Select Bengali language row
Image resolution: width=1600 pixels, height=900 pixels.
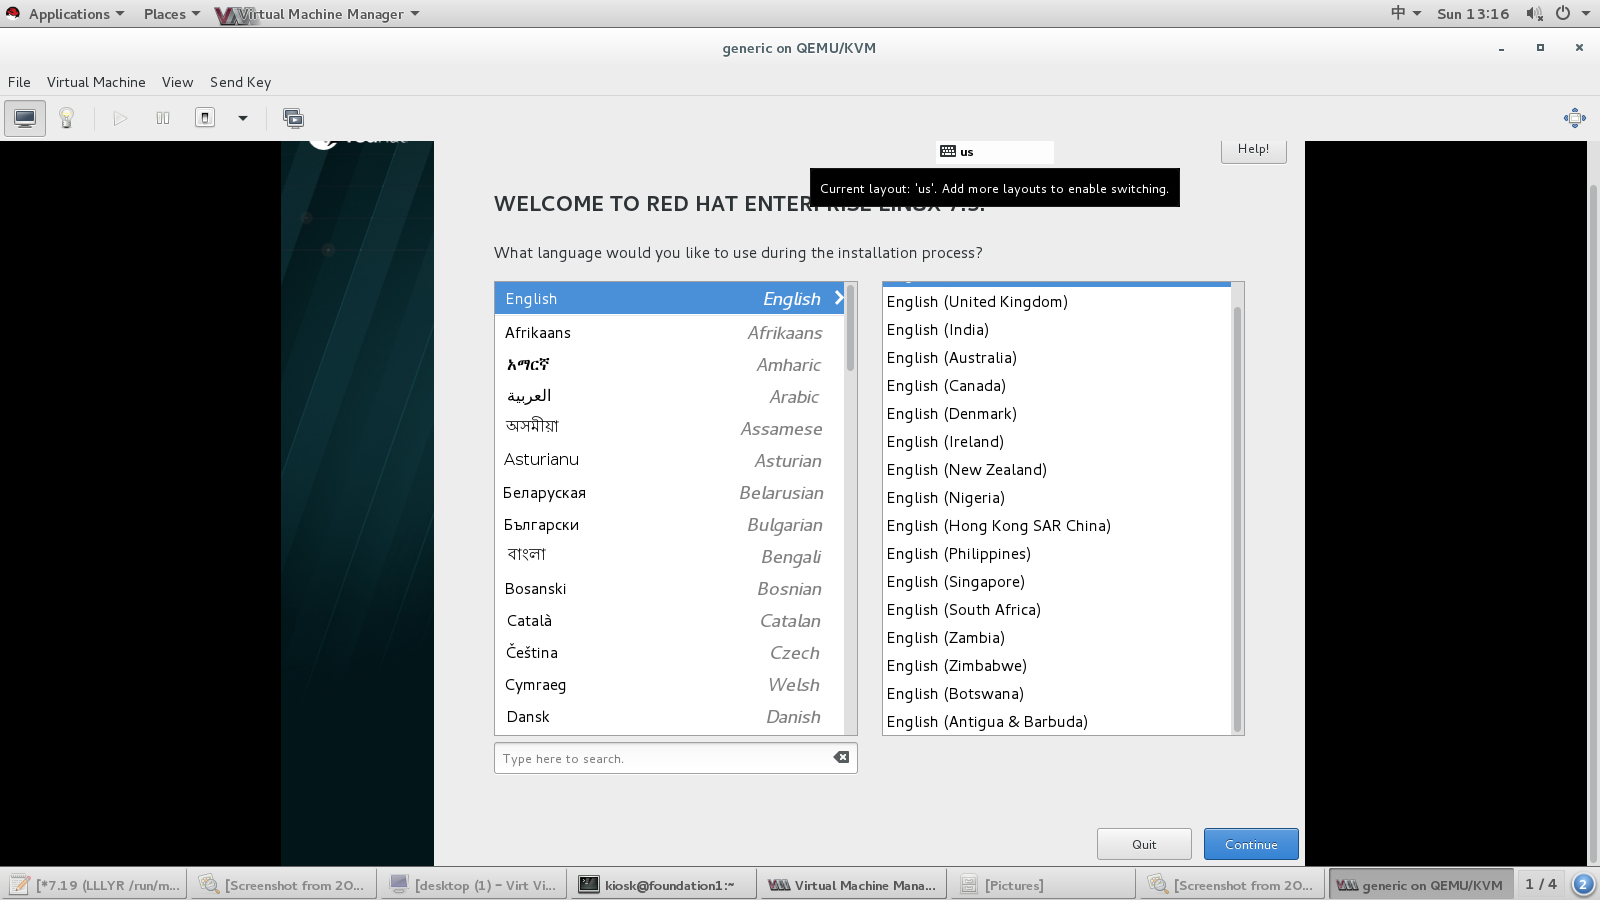point(669,556)
